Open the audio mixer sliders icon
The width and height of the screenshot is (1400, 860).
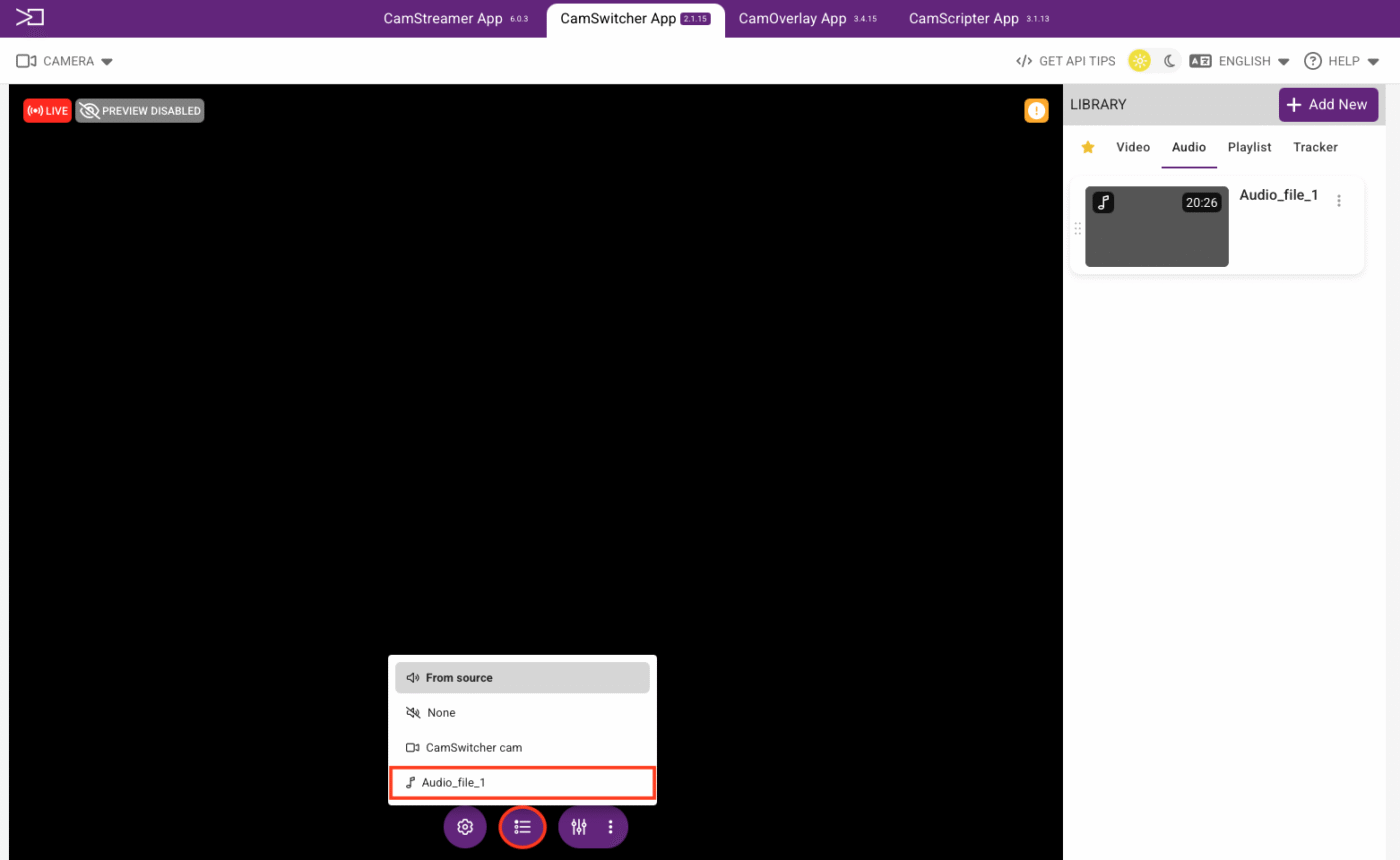[579, 827]
